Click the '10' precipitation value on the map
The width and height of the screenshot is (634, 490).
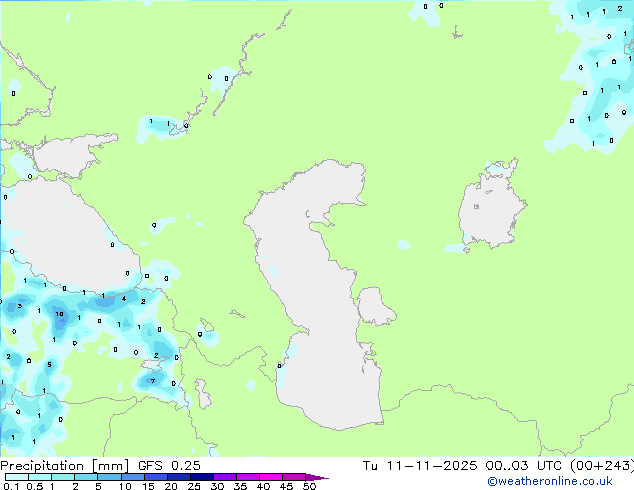tap(59, 314)
